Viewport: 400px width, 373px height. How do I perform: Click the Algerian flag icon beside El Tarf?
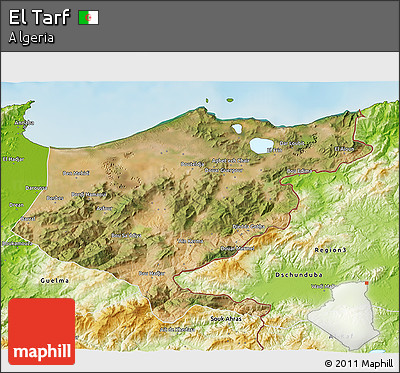tap(89, 18)
